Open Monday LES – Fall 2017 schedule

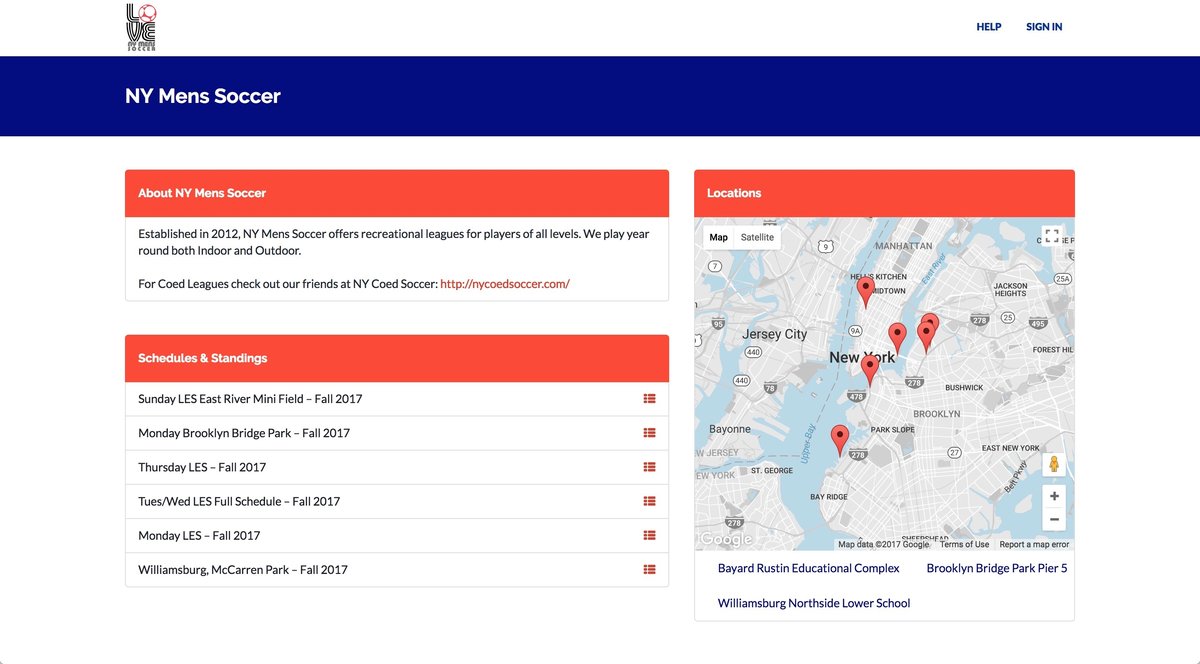pos(199,535)
